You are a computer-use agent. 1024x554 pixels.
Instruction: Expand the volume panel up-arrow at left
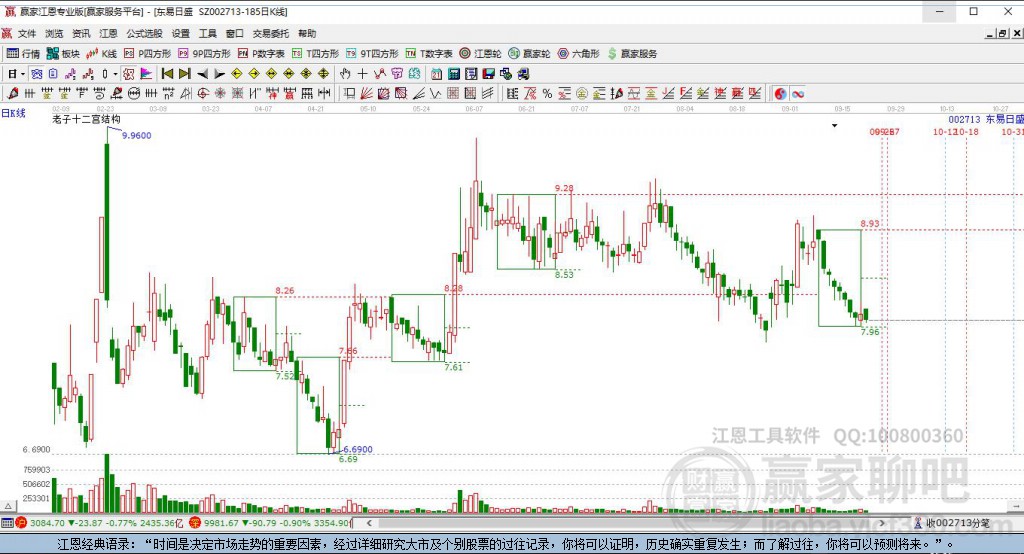click(8, 506)
